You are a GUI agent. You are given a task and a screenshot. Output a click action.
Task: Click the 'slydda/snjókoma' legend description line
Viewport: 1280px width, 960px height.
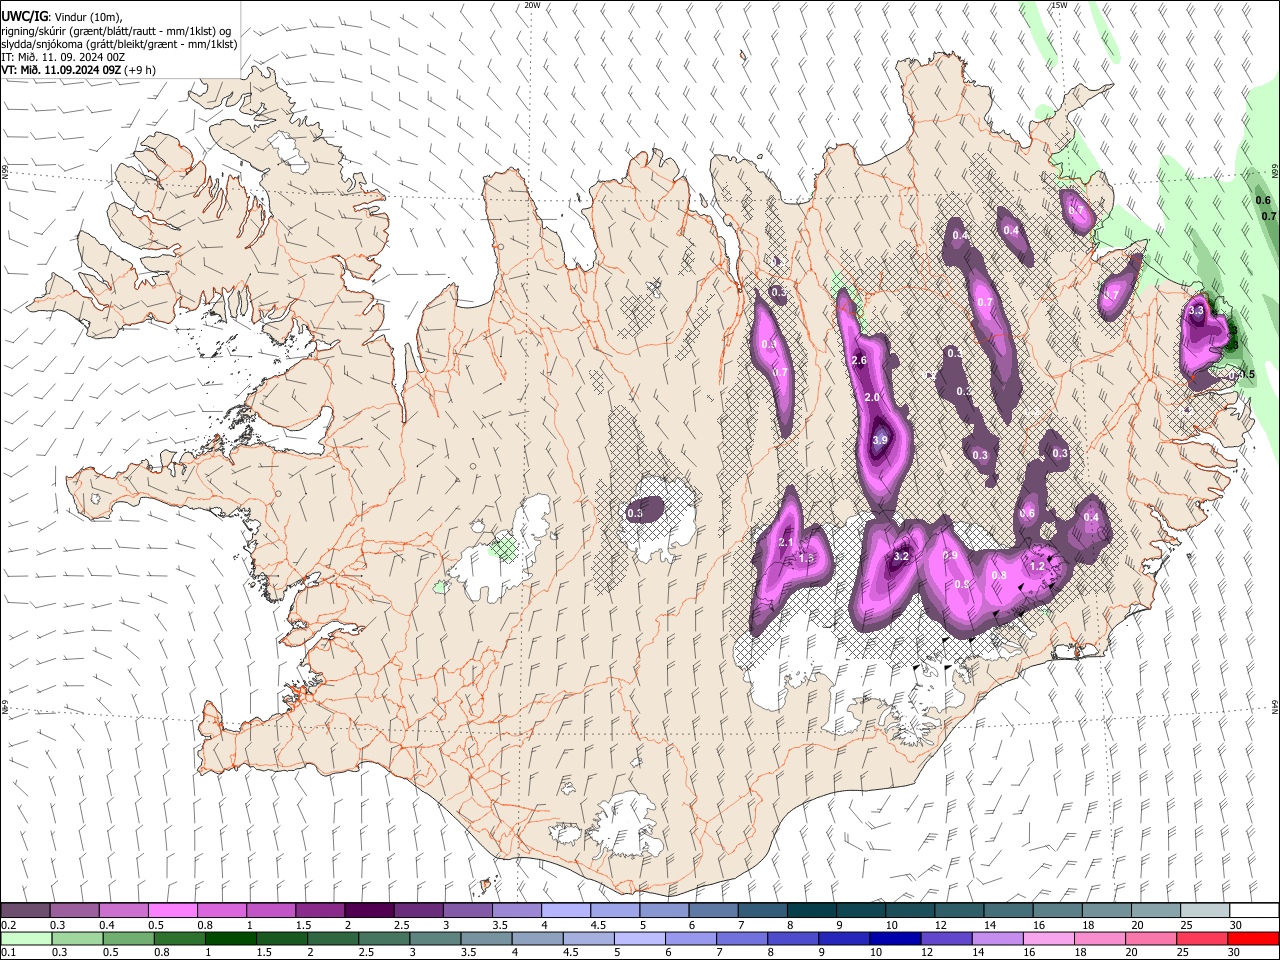(x=119, y=44)
